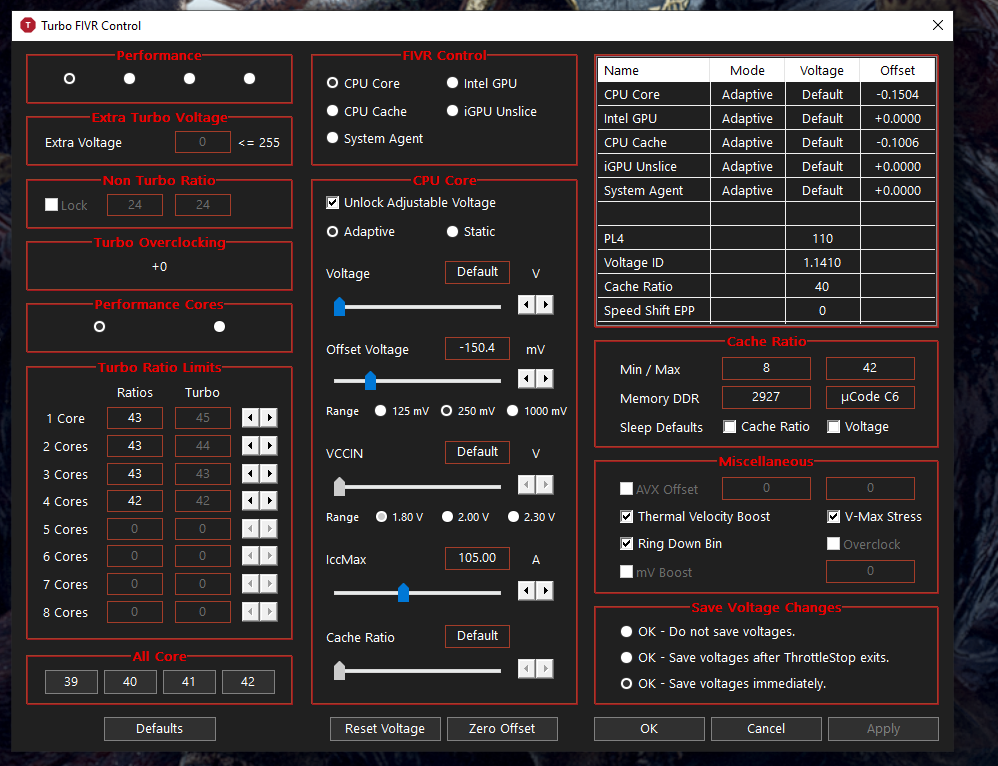Confirm with the OK button

point(649,728)
